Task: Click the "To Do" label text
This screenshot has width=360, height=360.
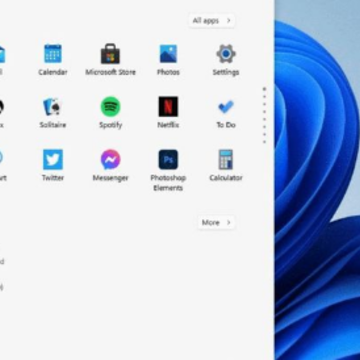Action: tap(226, 125)
